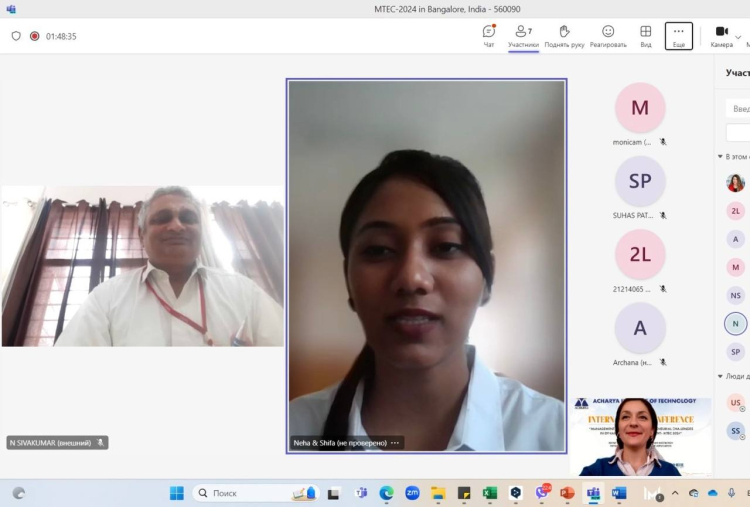Expand the second people section in list
This screenshot has width=750, height=507.
[x=720, y=376]
